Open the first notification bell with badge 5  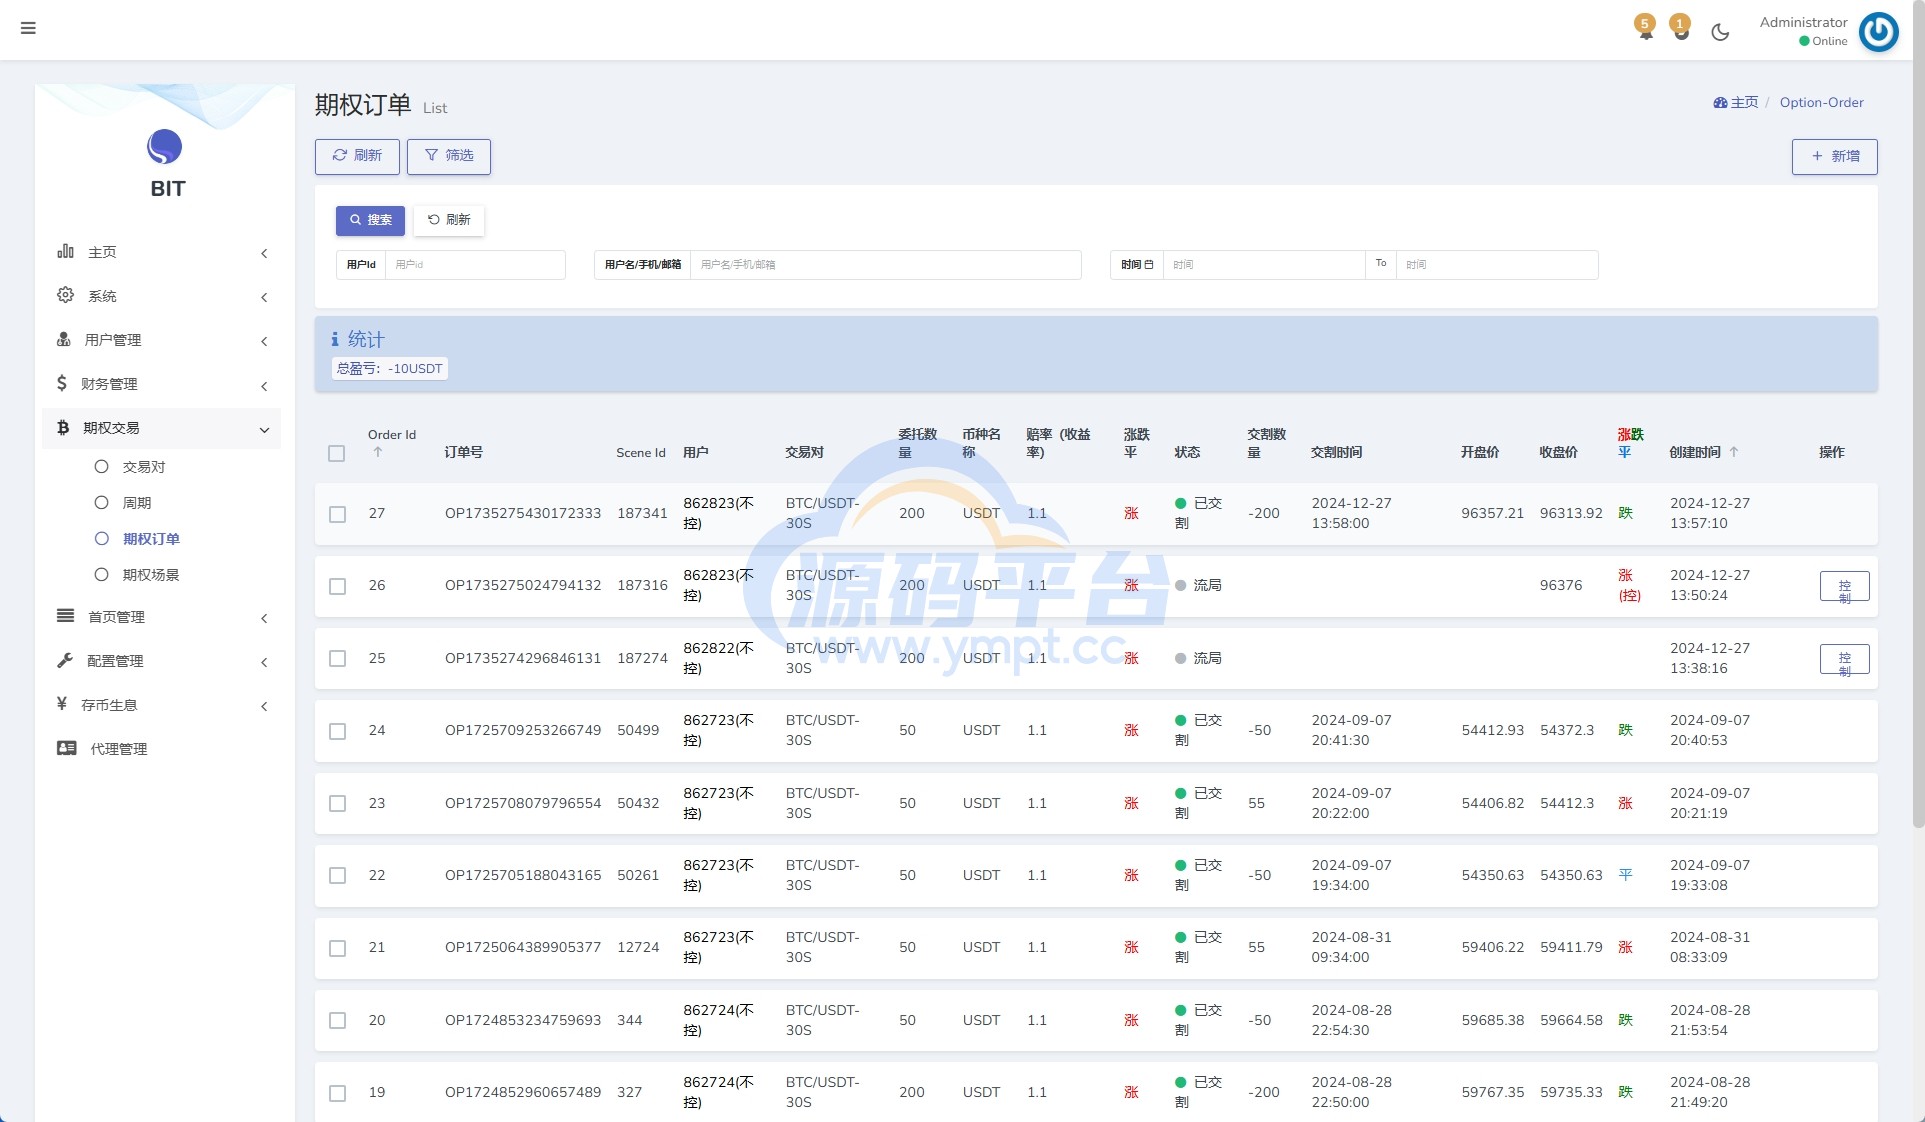(x=1645, y=28)
